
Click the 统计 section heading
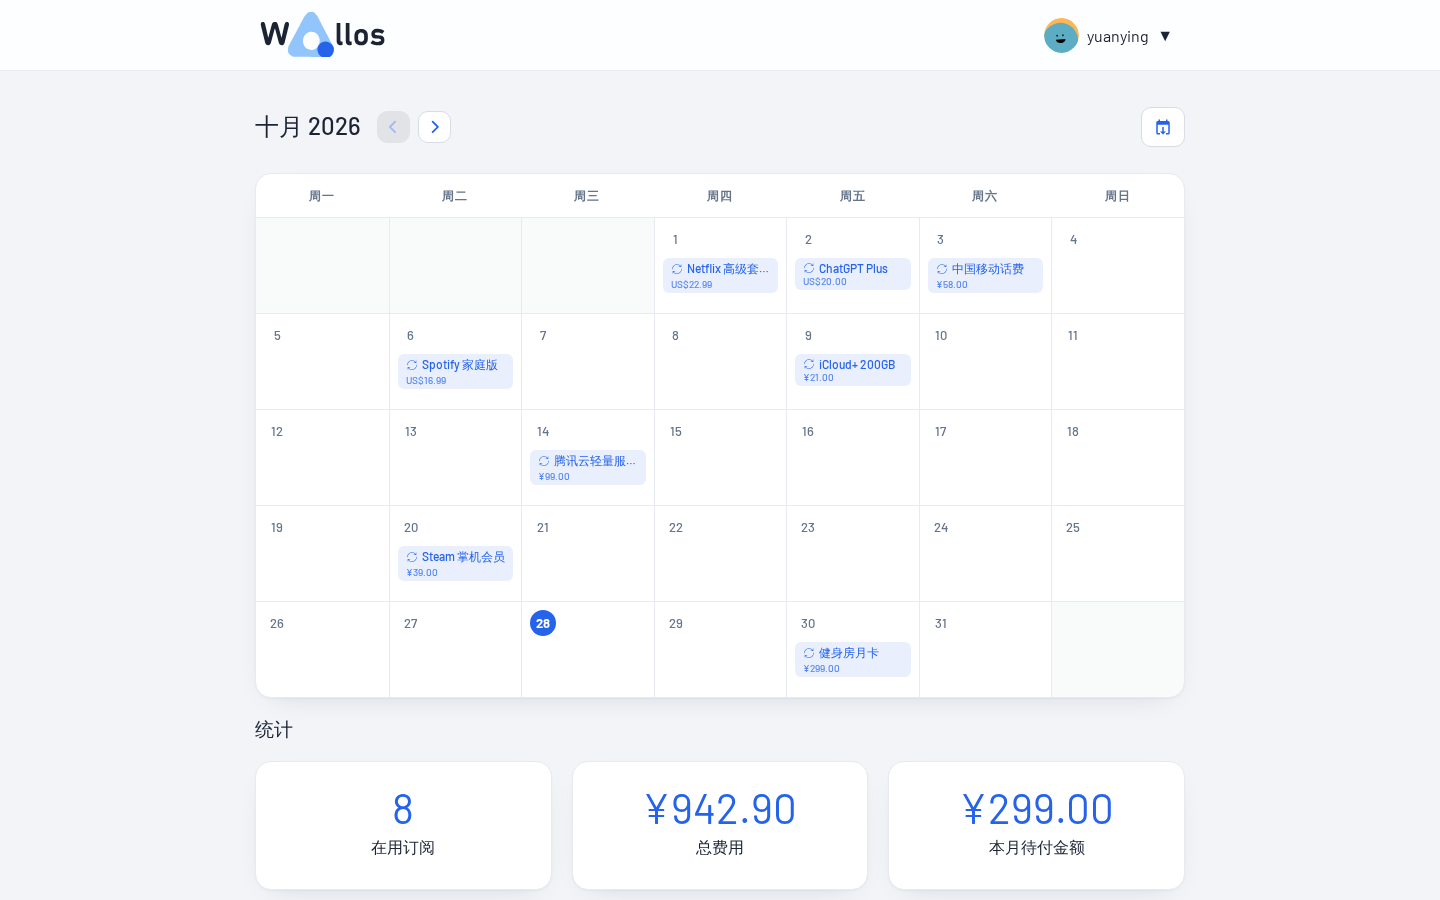tap(274, 730)
